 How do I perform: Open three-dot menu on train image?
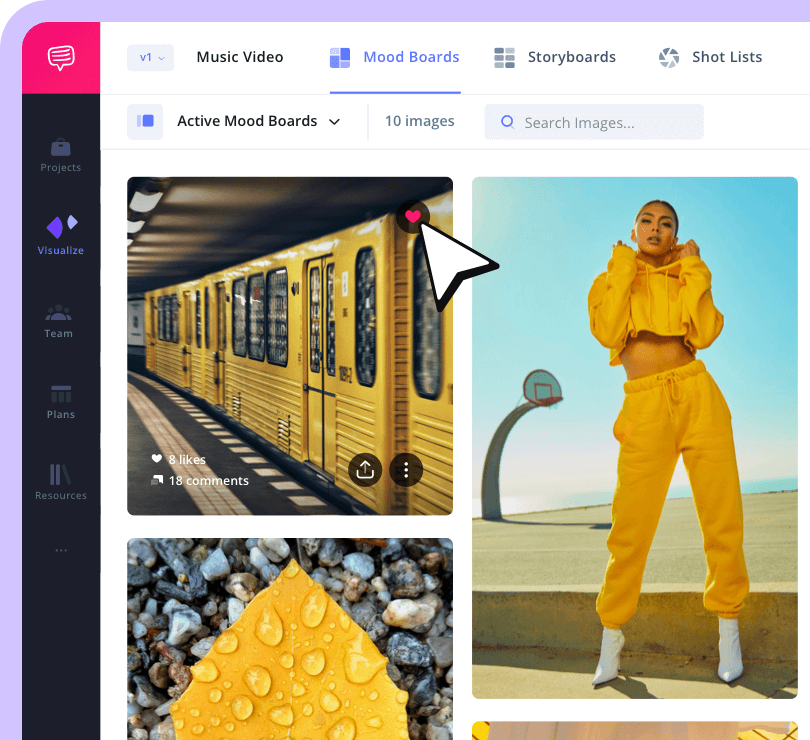pos(405,470)
